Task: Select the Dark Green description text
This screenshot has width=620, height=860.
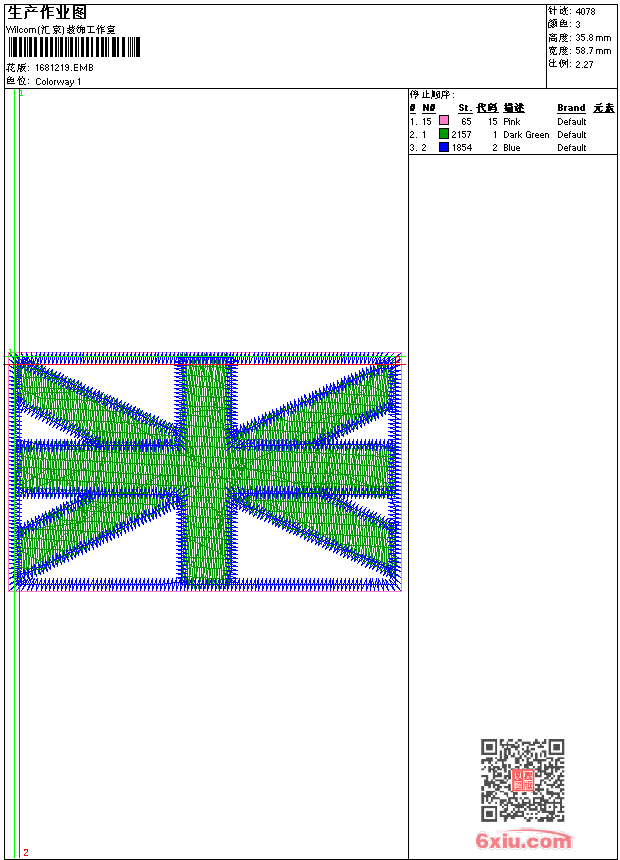Action: click(526, 135)
